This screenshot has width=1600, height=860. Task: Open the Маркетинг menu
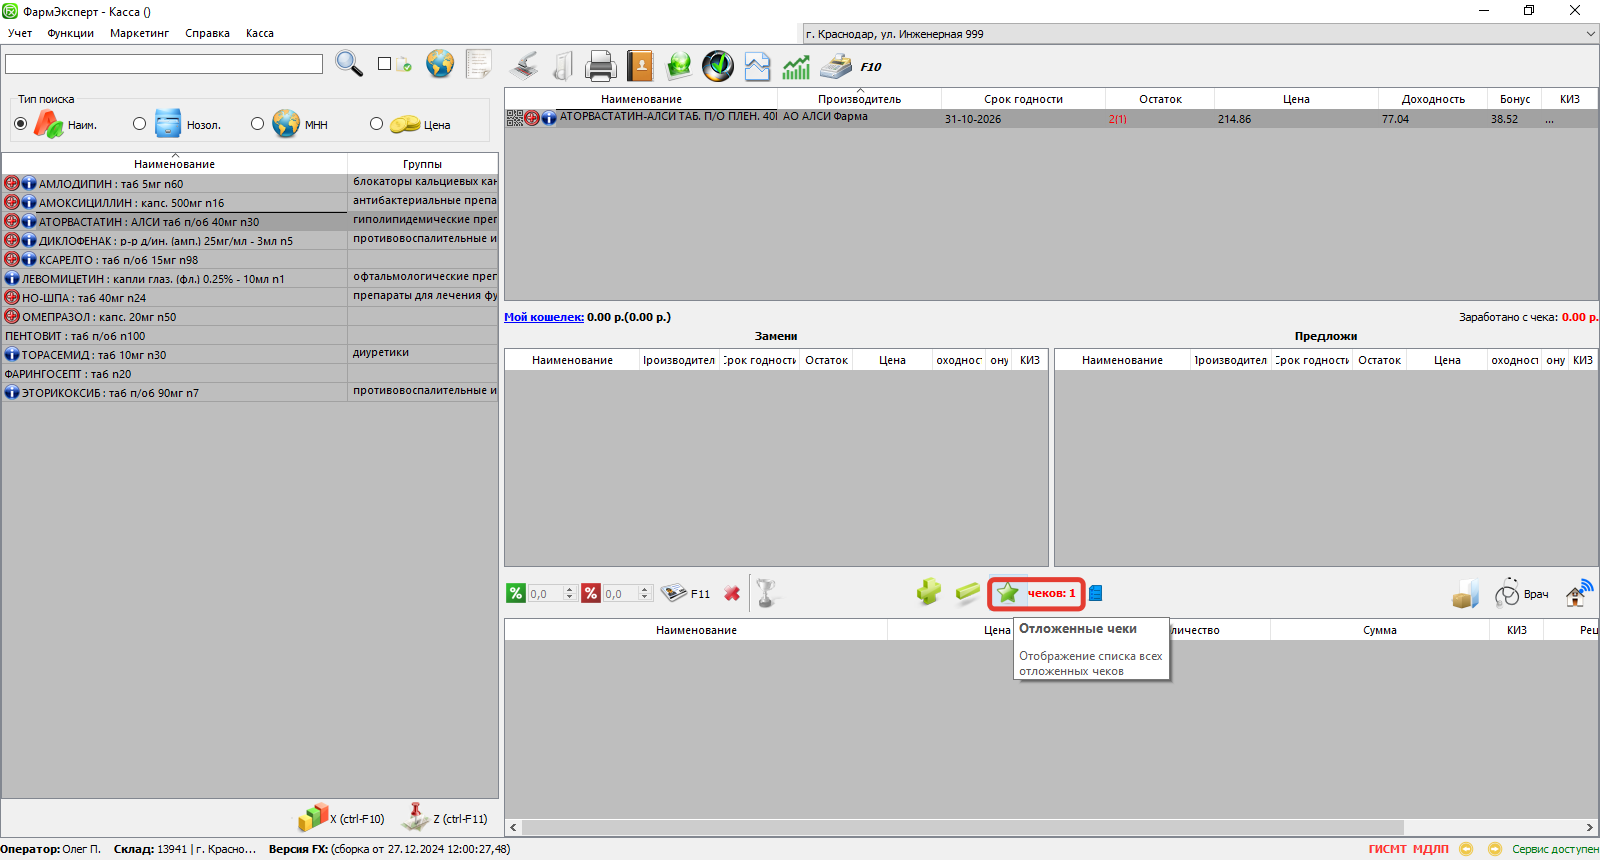click(x=139, y=33)
